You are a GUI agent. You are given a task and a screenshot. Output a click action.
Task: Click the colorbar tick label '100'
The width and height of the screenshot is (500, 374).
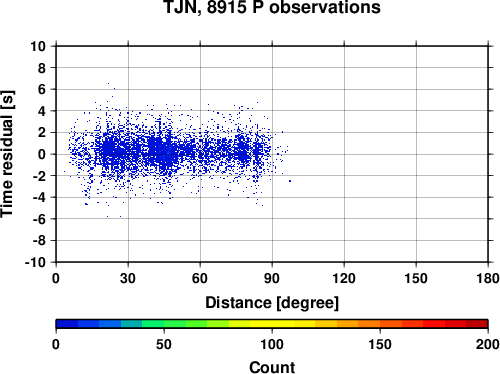[272, 344]
